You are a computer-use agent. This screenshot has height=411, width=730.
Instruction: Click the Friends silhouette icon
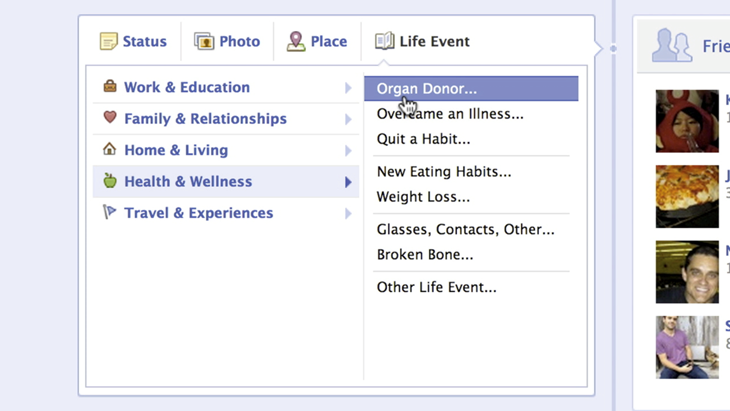pos(671,46)
